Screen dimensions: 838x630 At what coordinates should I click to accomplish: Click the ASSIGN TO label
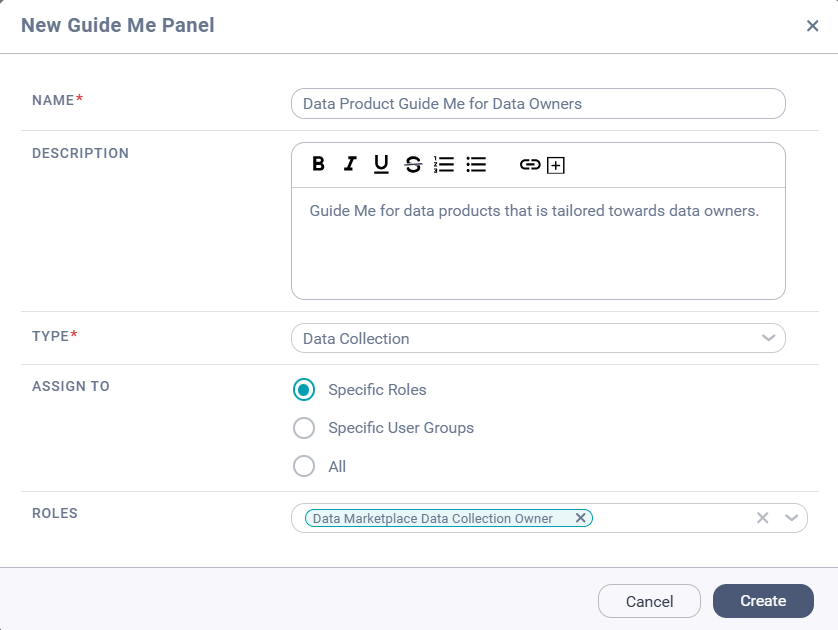tap(71, 386)
